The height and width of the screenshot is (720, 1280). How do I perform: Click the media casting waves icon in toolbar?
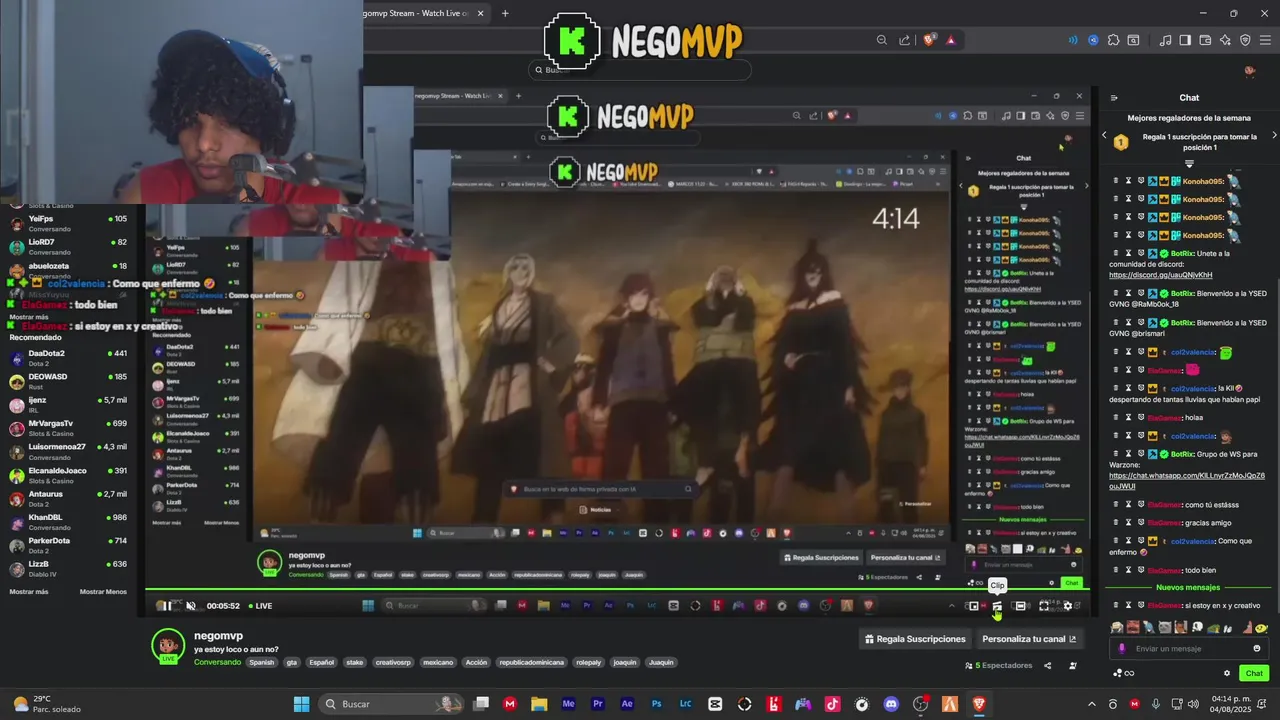coord(1073,40)
